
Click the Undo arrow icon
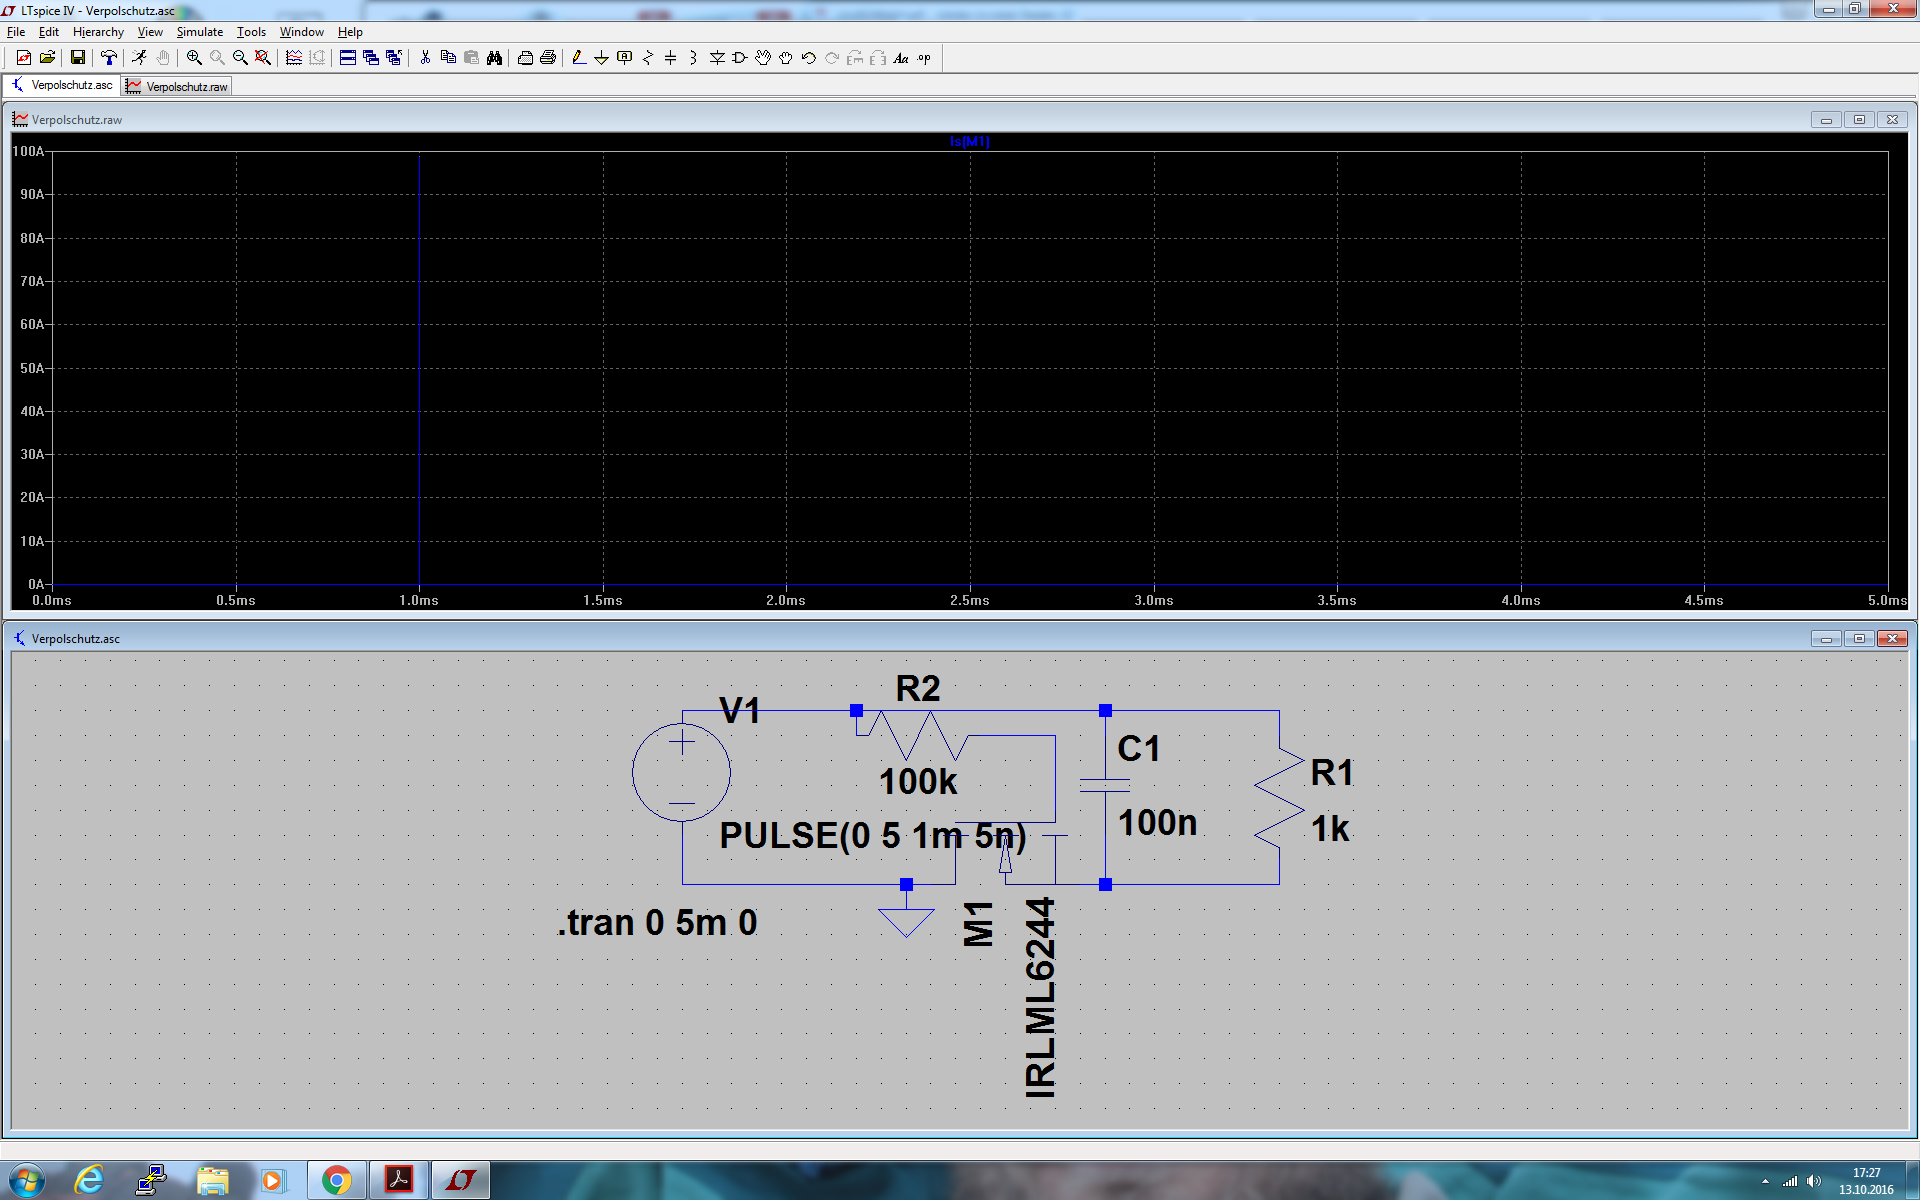tap(809, 58)
